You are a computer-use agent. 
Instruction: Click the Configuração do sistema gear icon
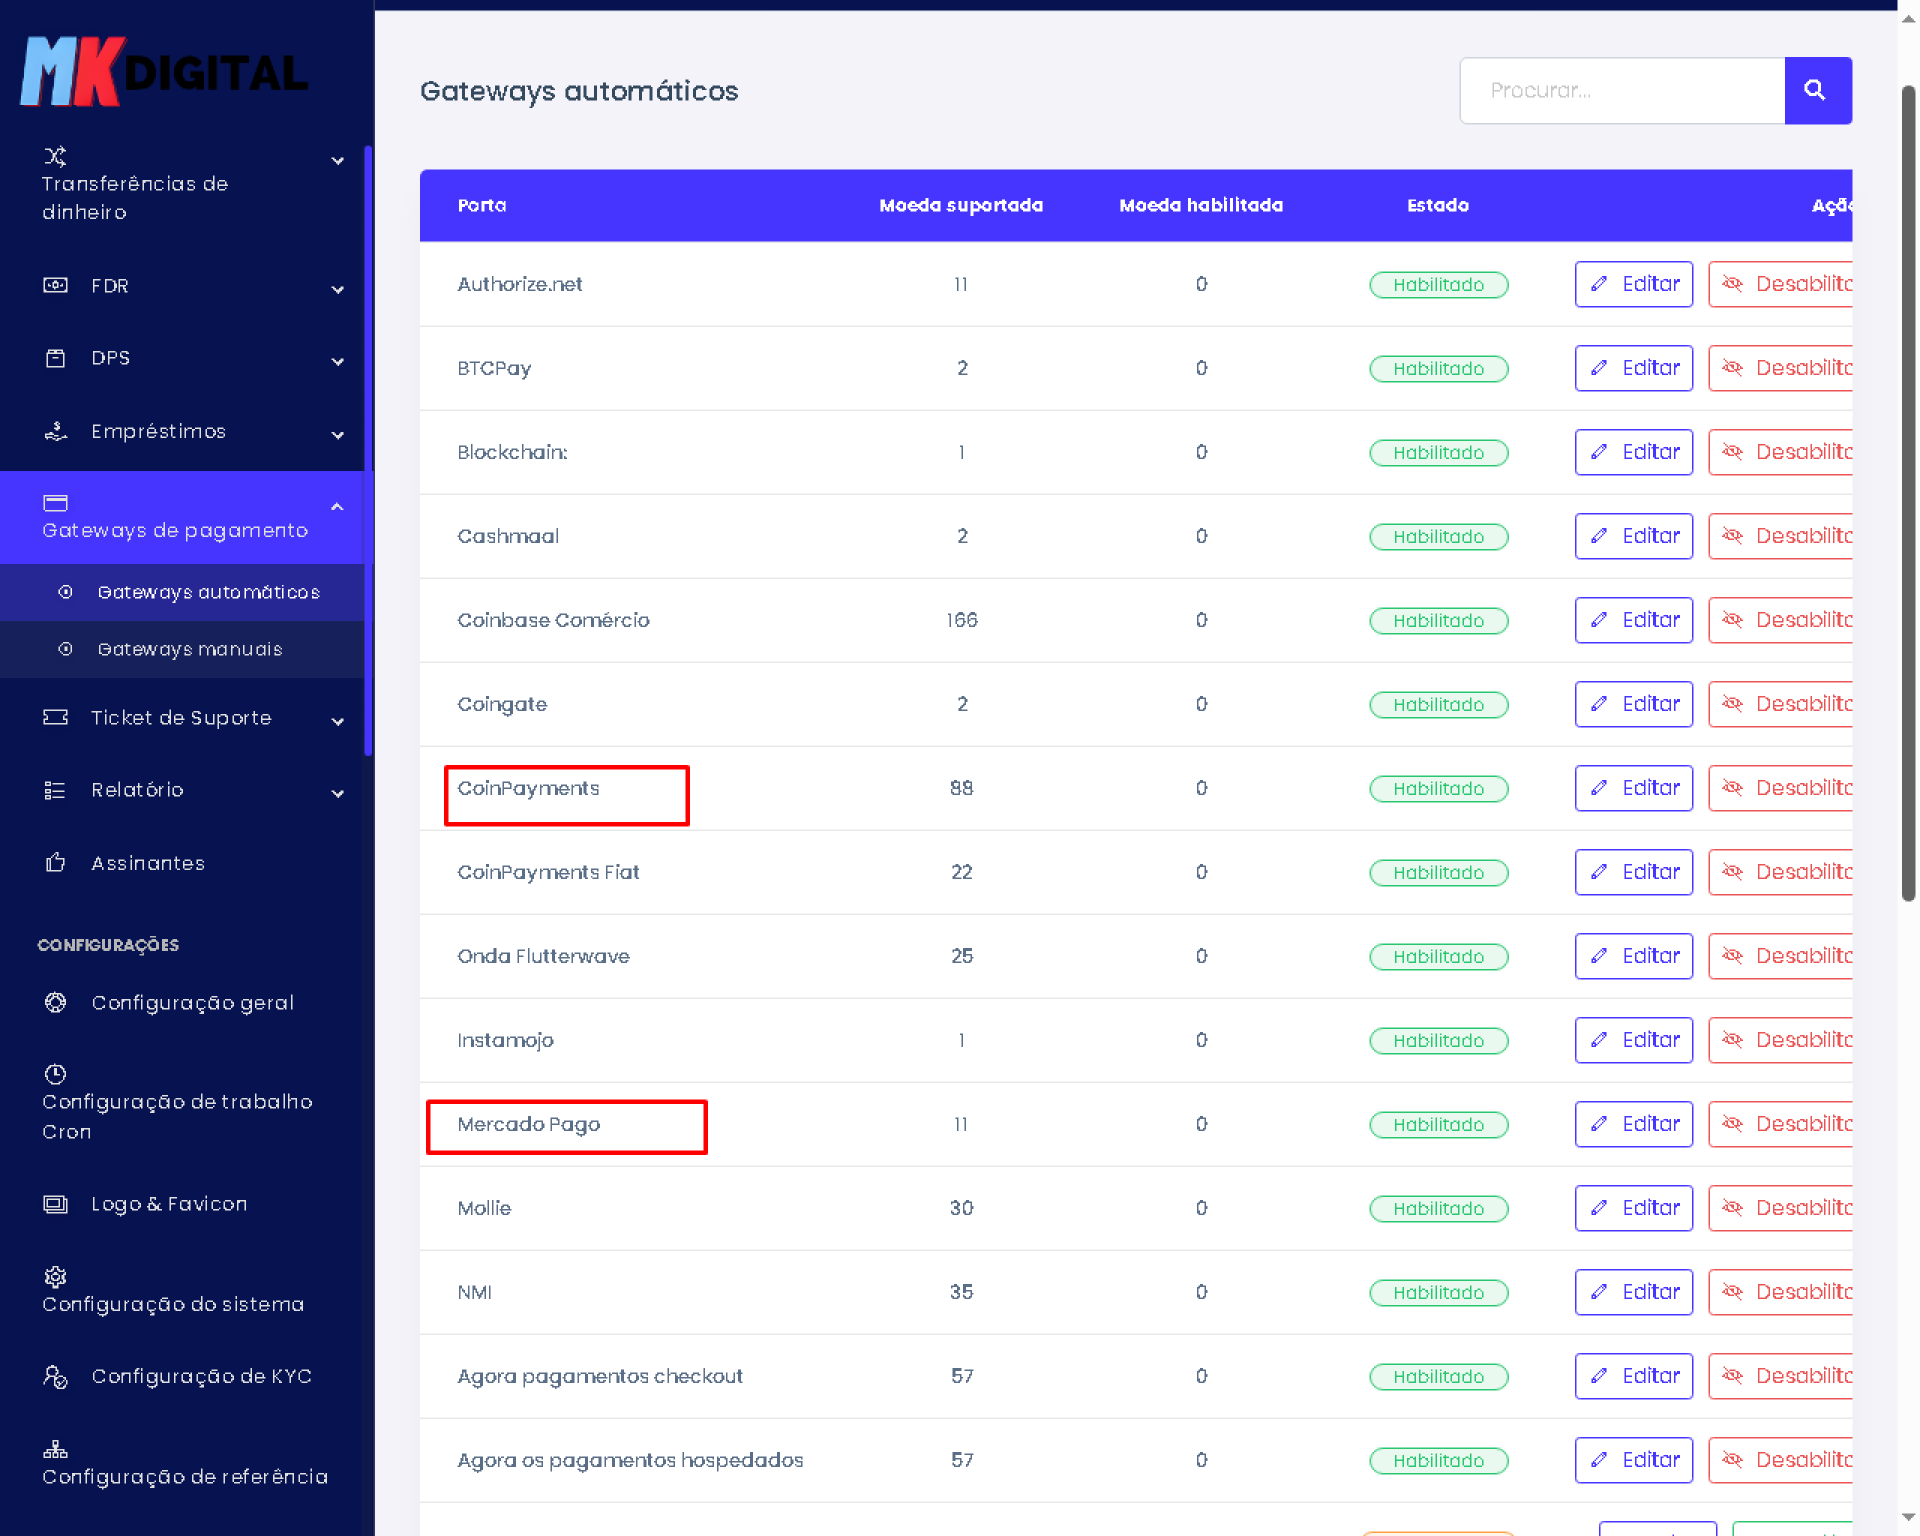[56, 1277]
